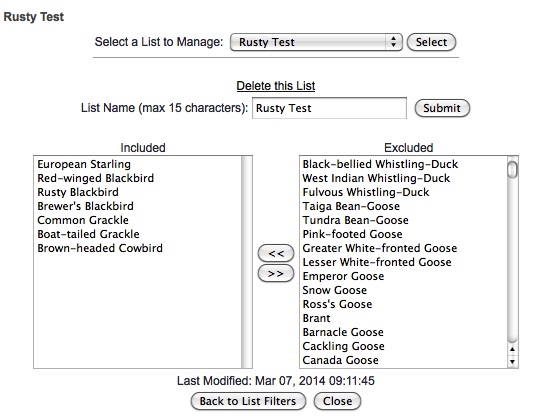Image resolution: width=545 pixels, height=419 pixels.
Task: Select Ross's Goose in Excluded list
Action: [404, 304]
